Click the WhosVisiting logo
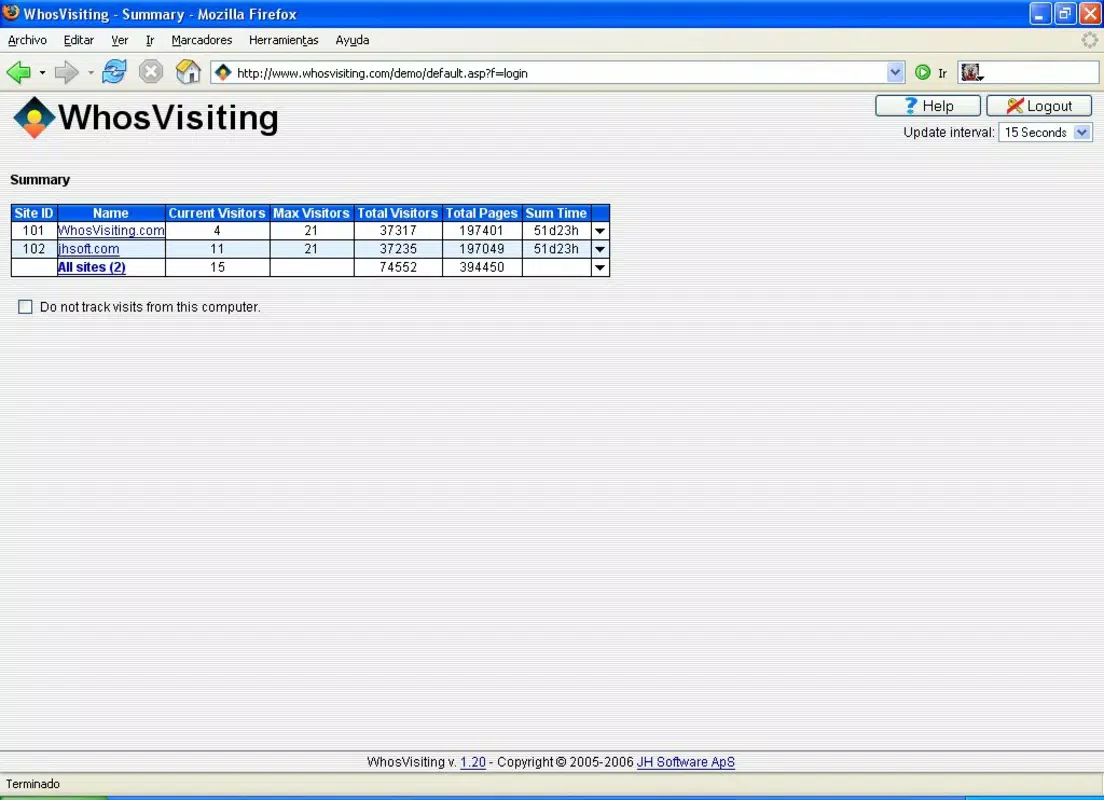 146,118
